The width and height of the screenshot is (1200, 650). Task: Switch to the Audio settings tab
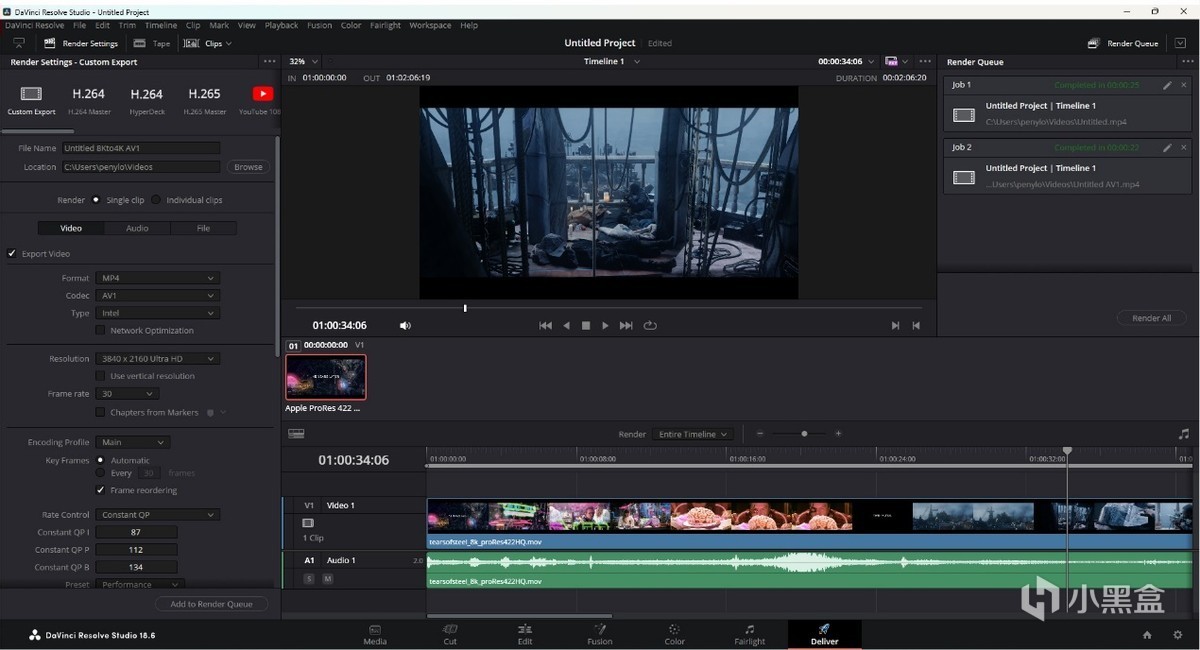point(137,228)
